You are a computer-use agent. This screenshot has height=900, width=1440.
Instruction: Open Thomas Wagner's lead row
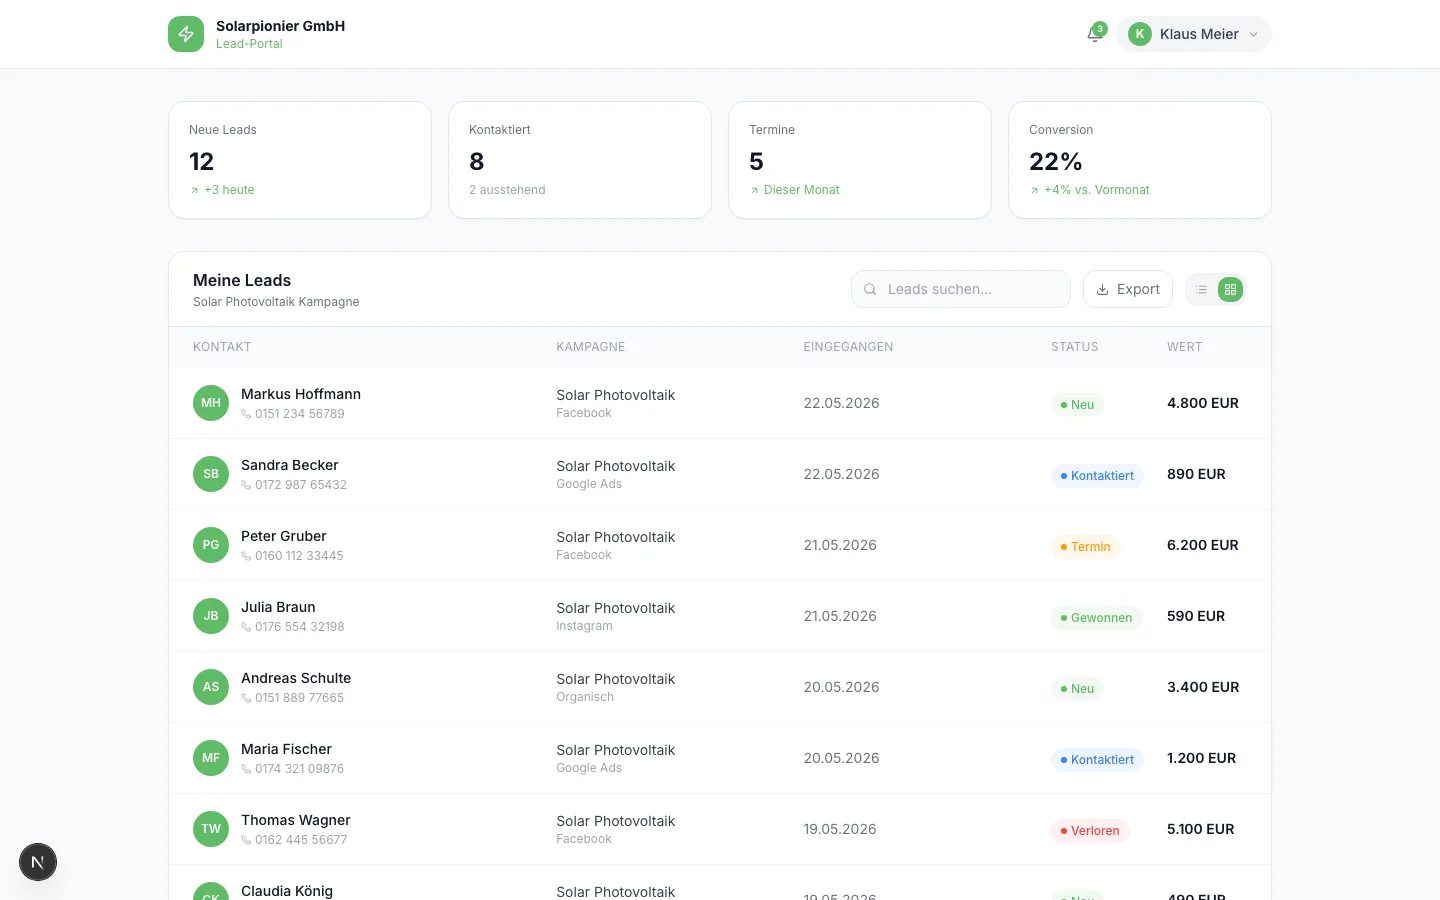click(x=720, y=829)
